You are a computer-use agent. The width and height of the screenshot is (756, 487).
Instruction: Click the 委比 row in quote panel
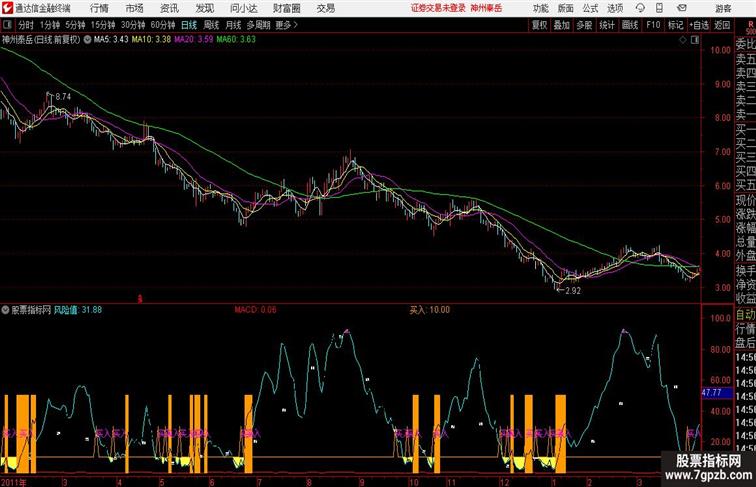[745, 45]
